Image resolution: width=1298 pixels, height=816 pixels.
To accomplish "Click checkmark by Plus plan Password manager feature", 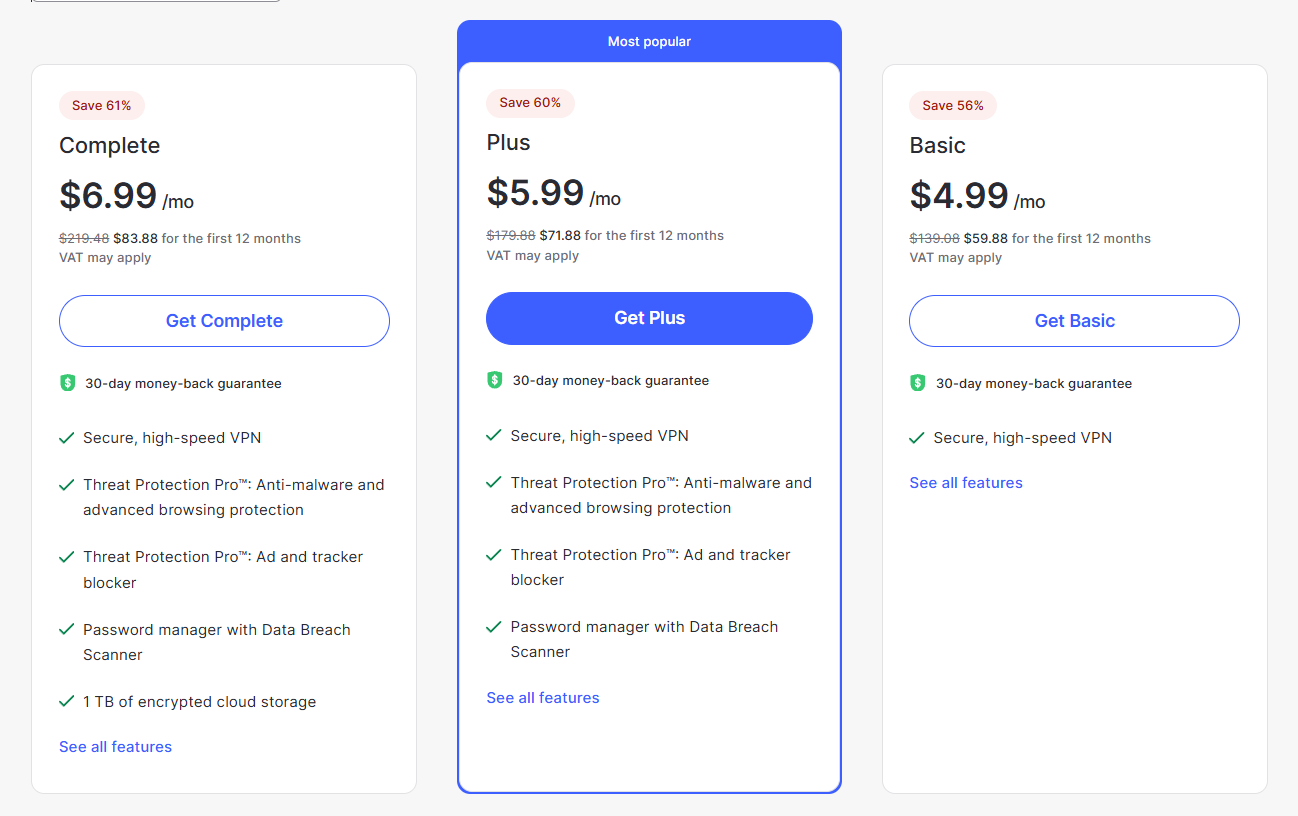I will coord(493,627).
